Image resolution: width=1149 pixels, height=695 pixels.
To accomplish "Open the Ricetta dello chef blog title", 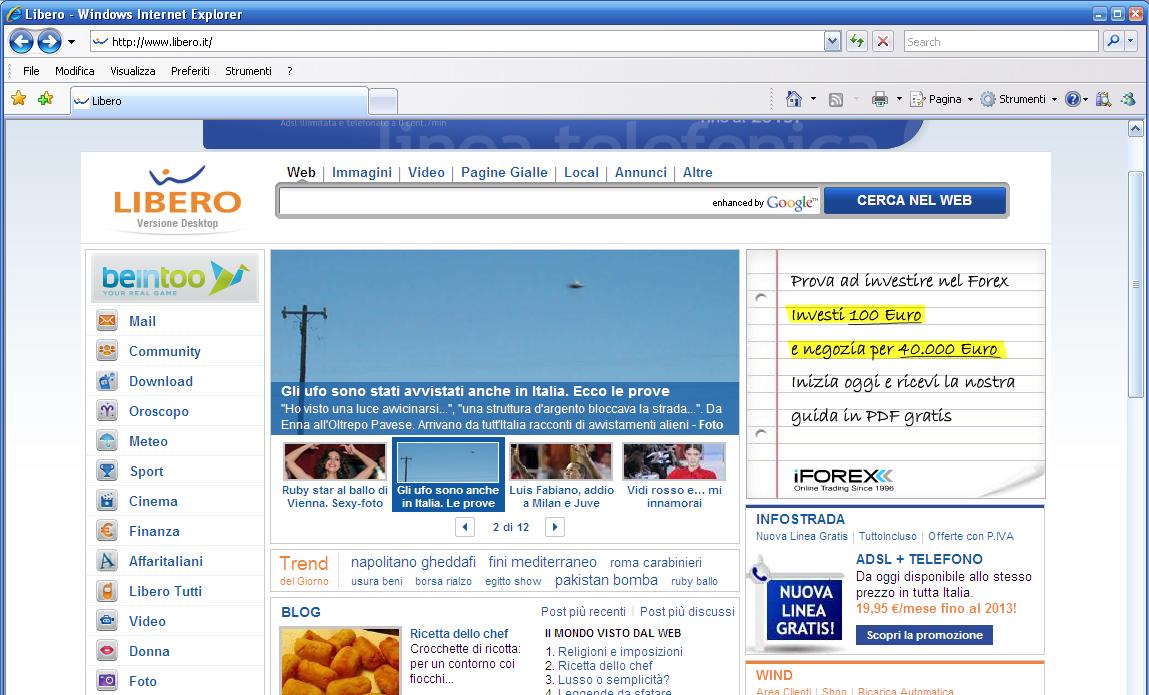I will tap(459, 633).
